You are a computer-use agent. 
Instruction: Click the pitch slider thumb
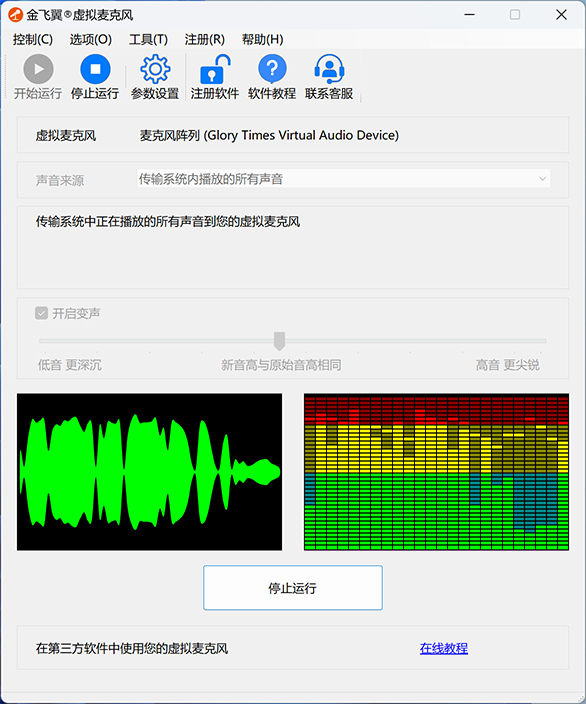279,341
